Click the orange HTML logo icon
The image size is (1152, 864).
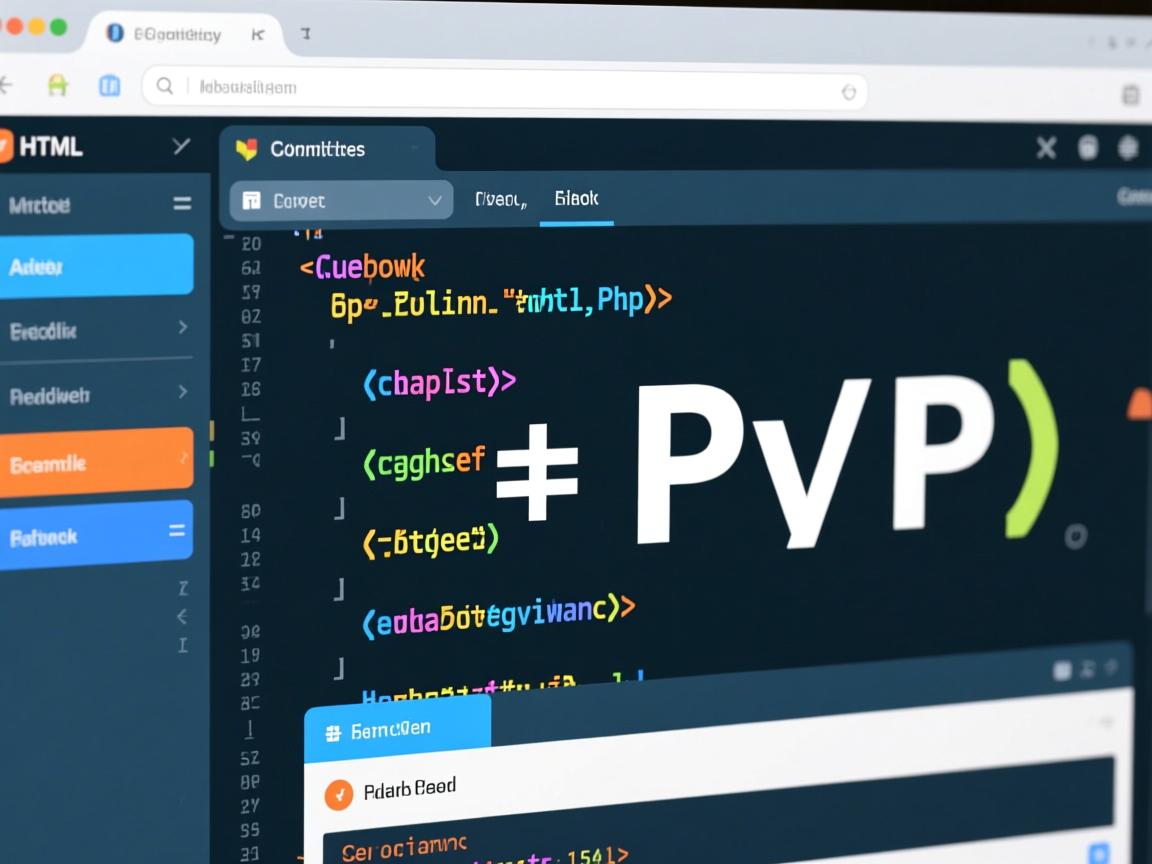click(x=5, y=147)
